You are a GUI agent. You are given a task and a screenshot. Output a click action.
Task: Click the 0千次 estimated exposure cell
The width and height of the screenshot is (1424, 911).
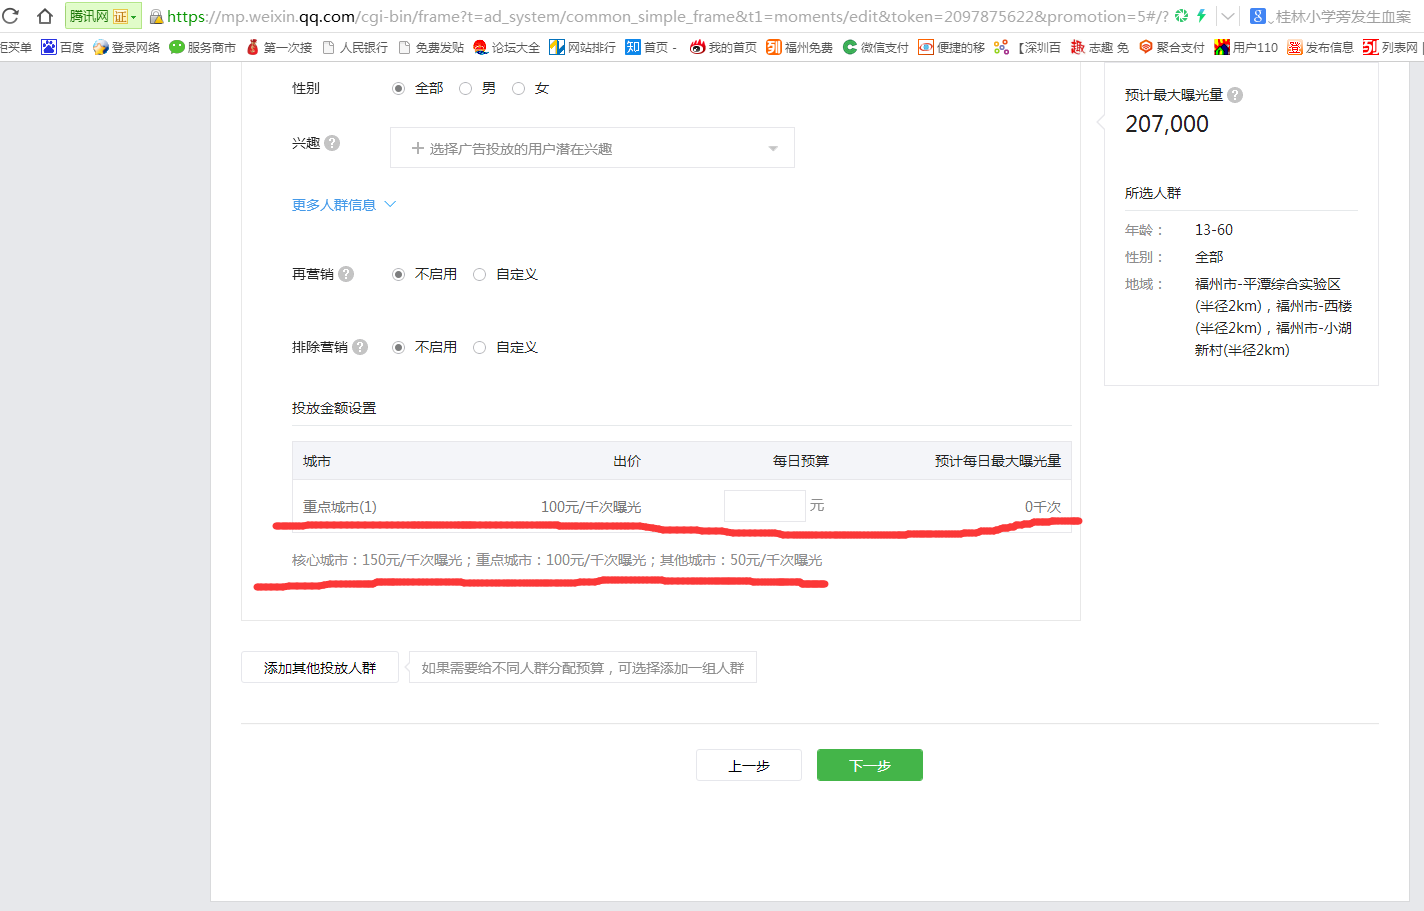(x=1043, y=507)
